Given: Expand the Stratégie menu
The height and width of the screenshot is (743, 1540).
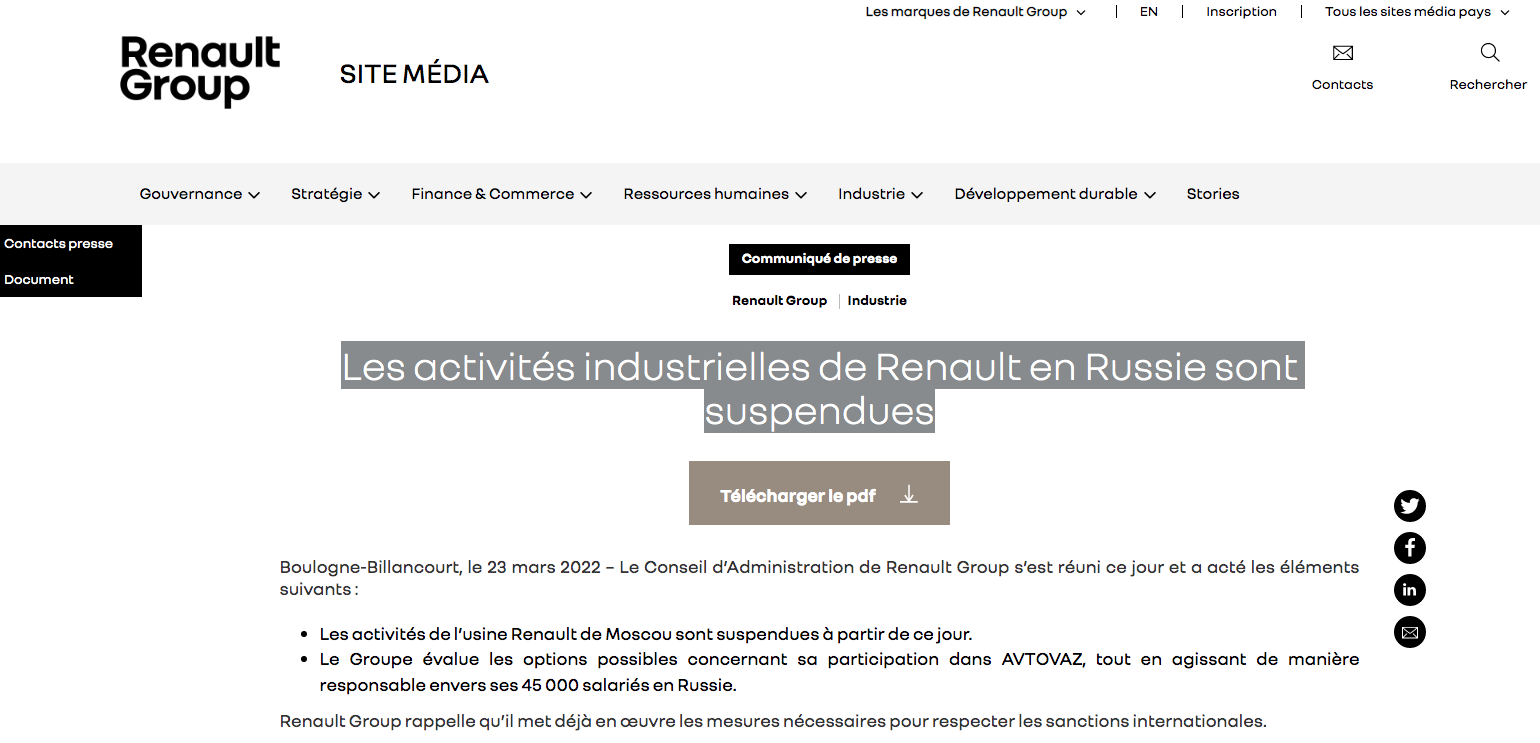Looking at the screenshot, I should [335, 194].
